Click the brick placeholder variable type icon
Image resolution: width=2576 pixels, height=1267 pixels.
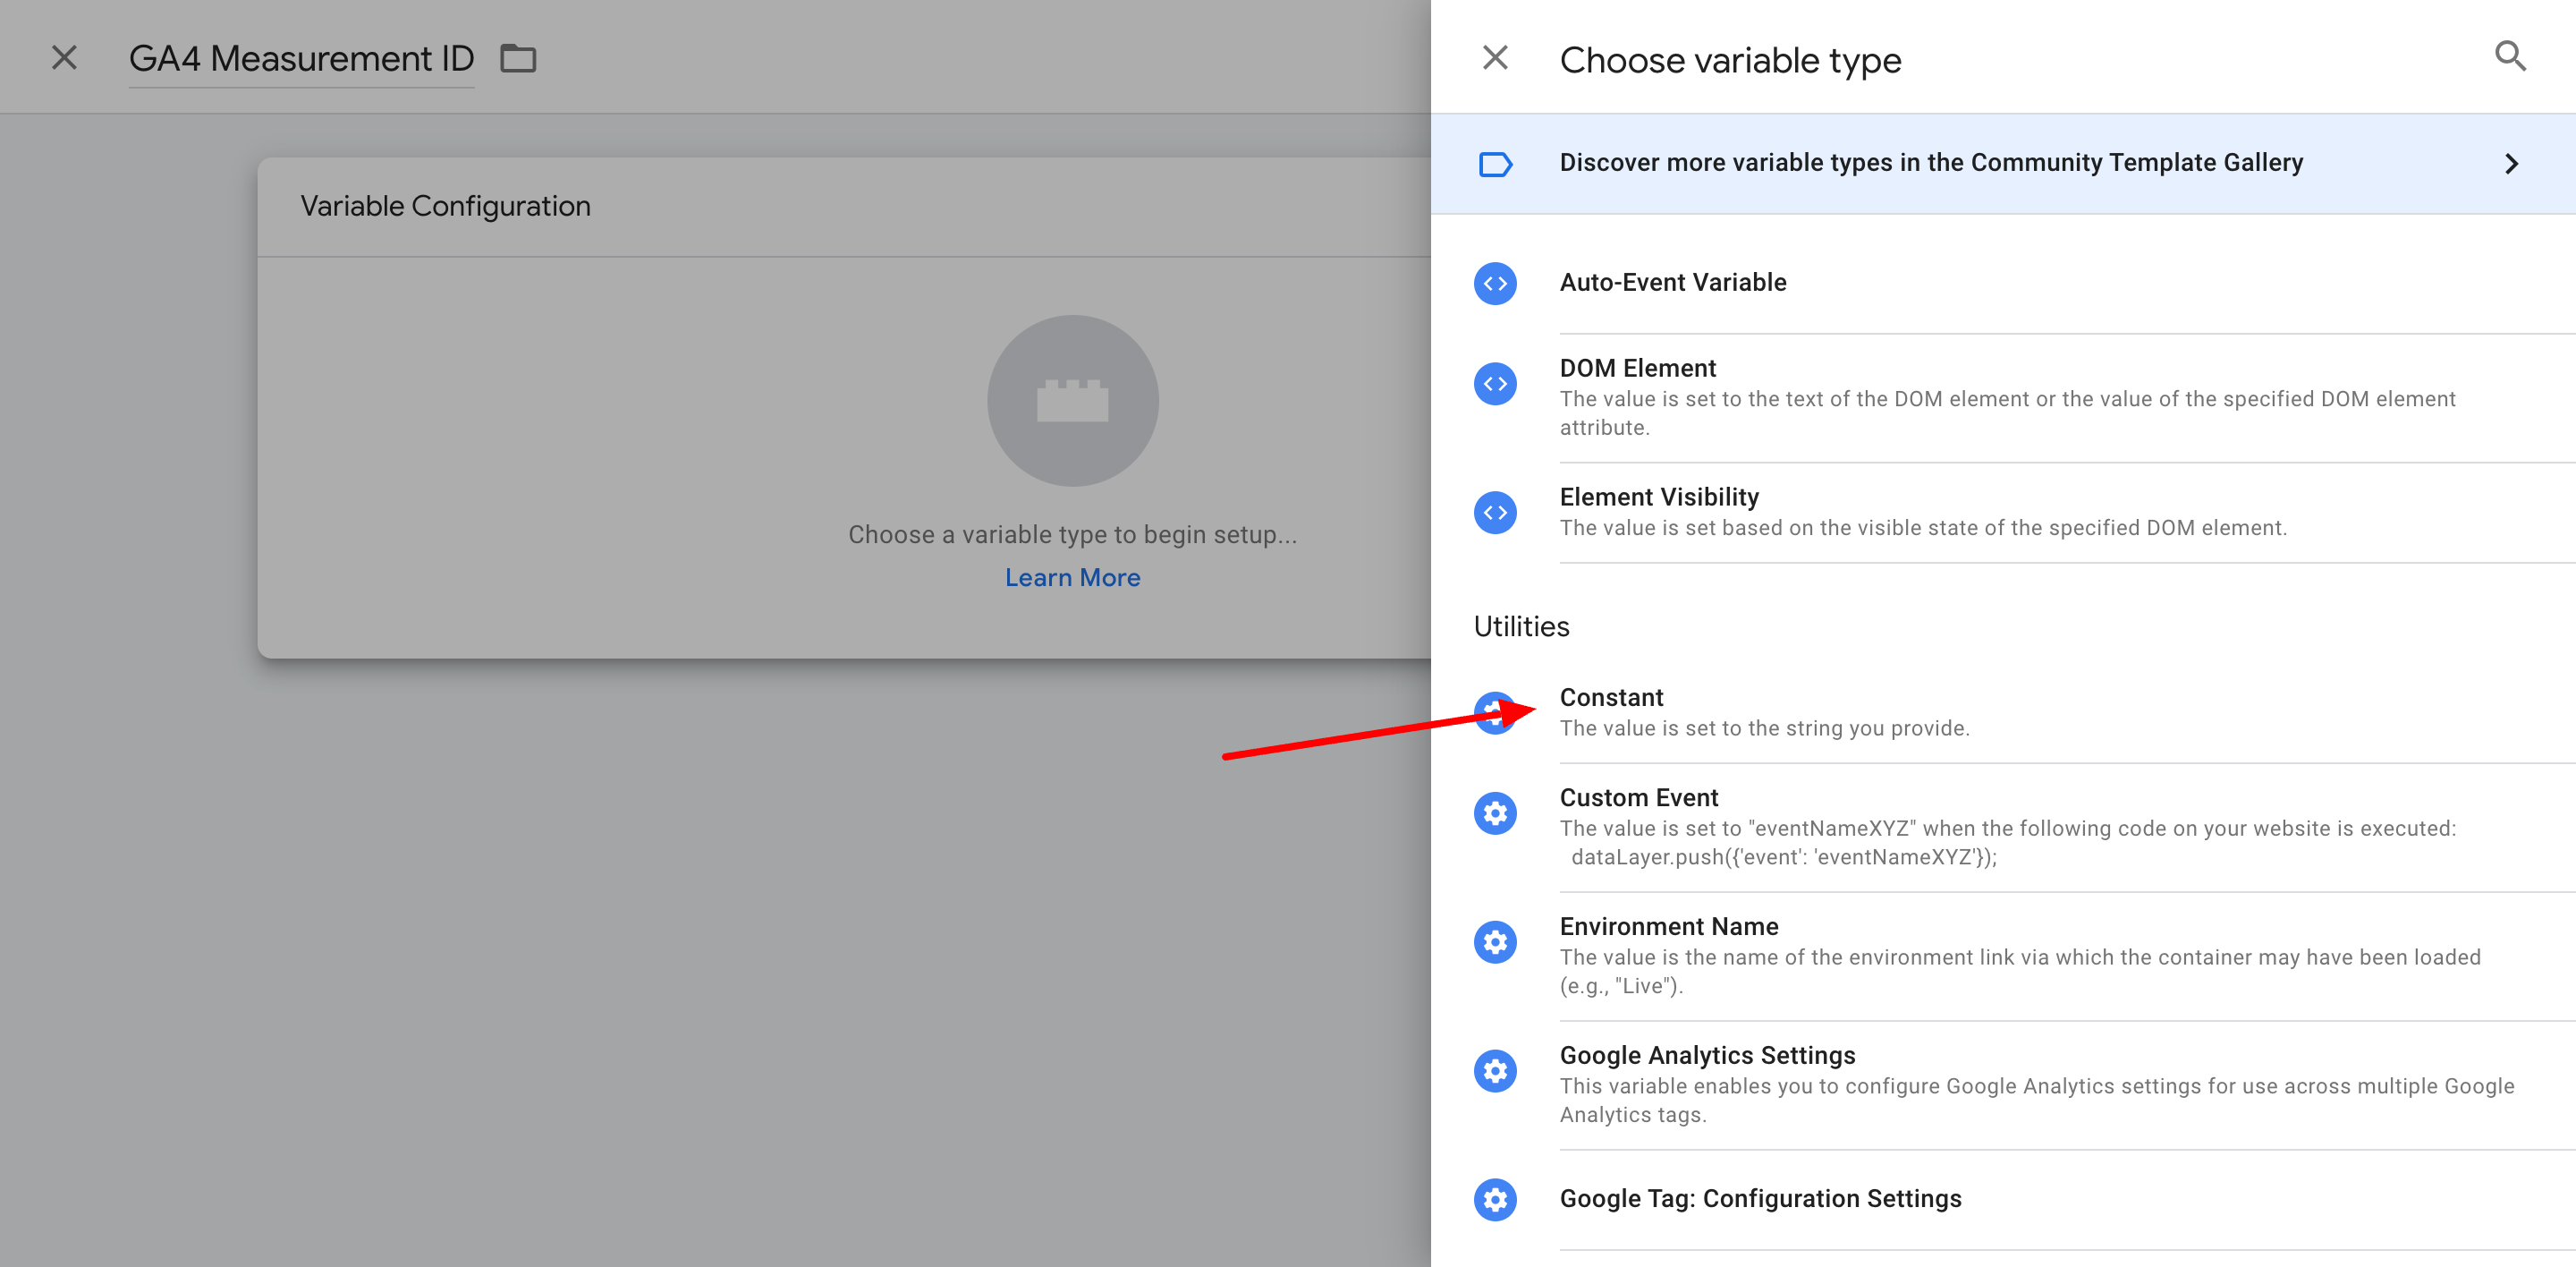click(x=1073, y=401)
